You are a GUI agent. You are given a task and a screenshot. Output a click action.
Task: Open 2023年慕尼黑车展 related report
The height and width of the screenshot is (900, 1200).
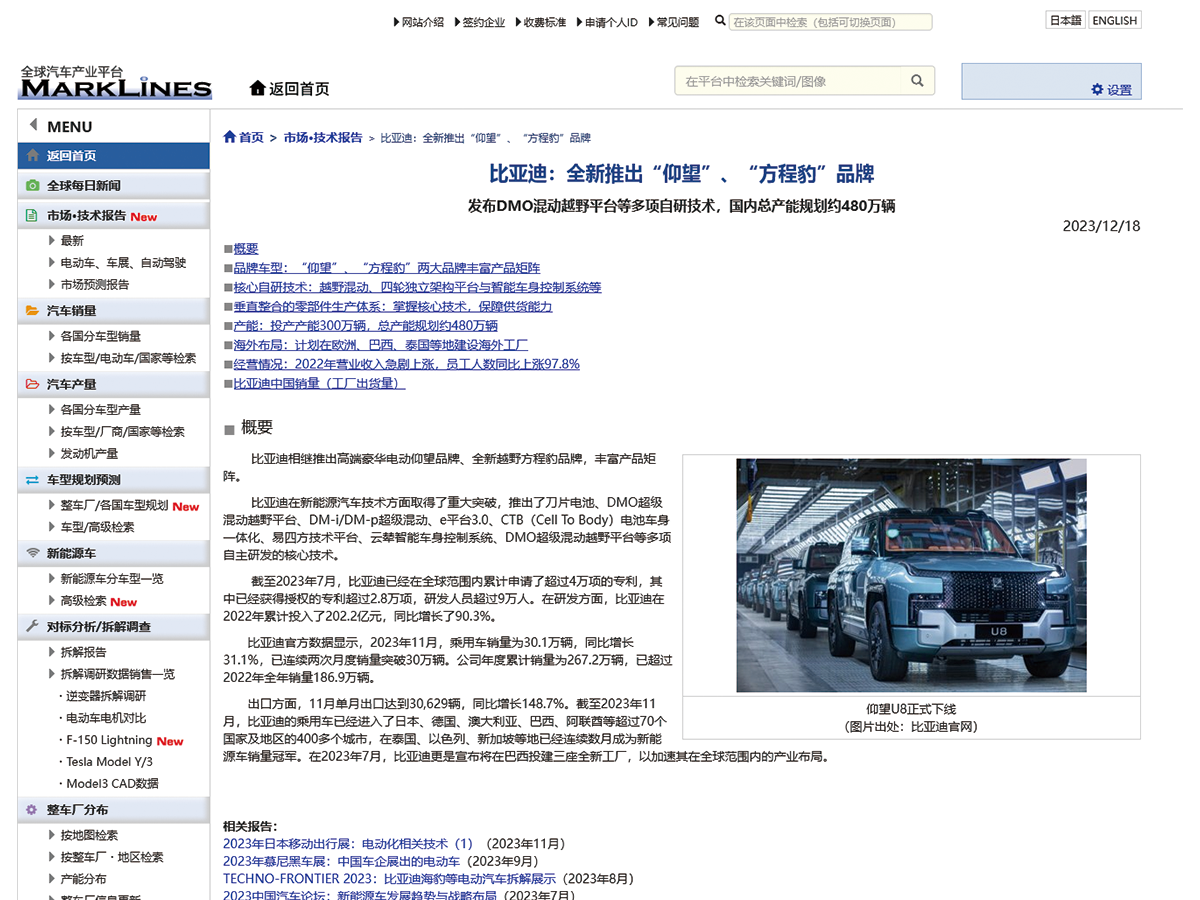(341, 861)
